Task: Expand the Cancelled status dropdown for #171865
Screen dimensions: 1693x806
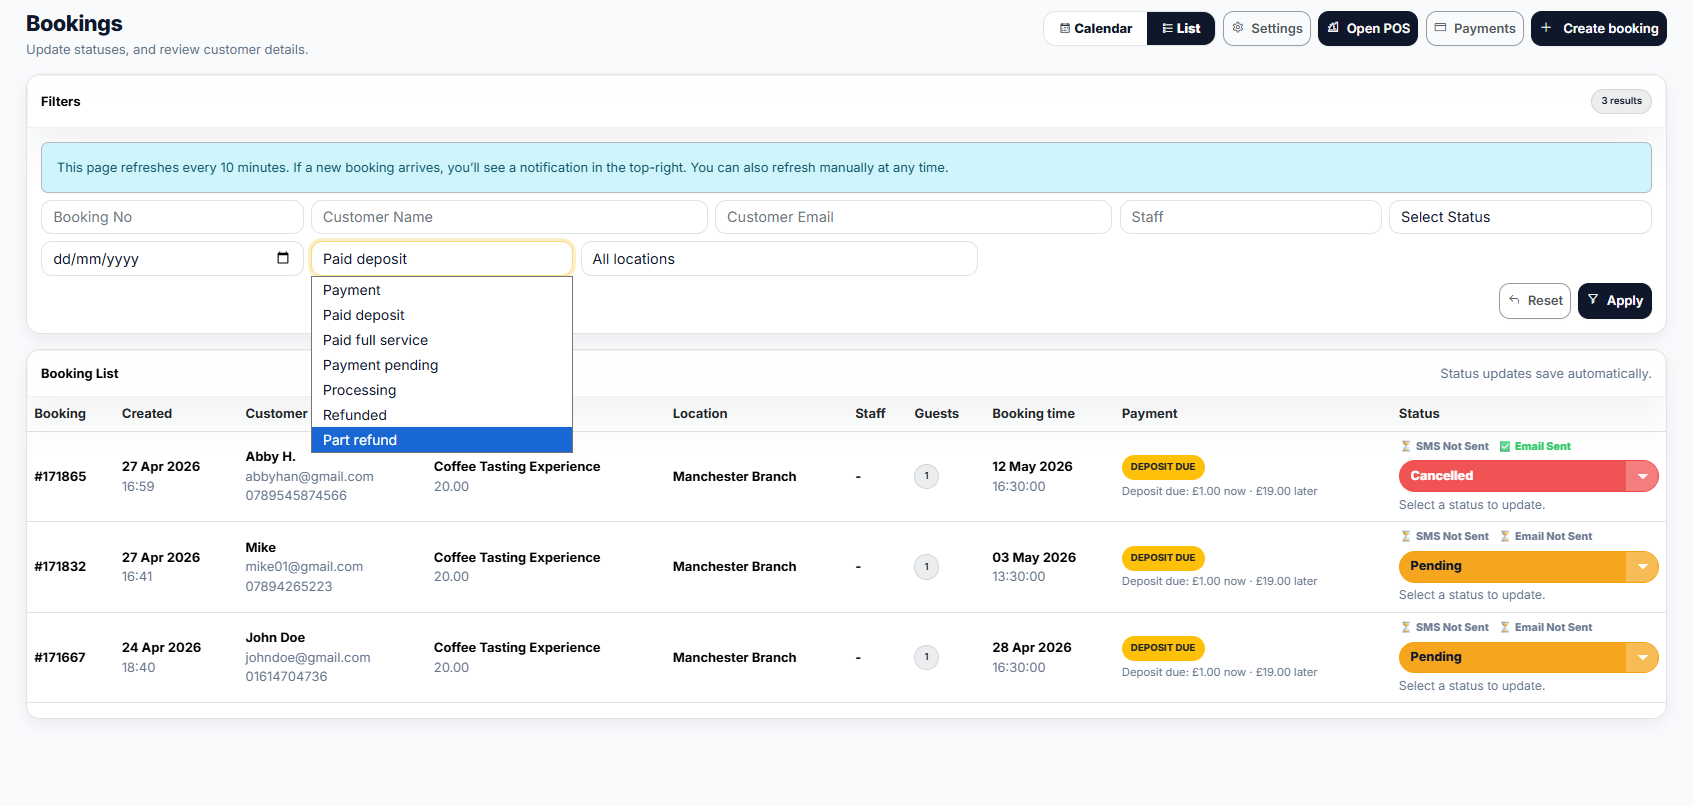Action: pos(1642,476)
